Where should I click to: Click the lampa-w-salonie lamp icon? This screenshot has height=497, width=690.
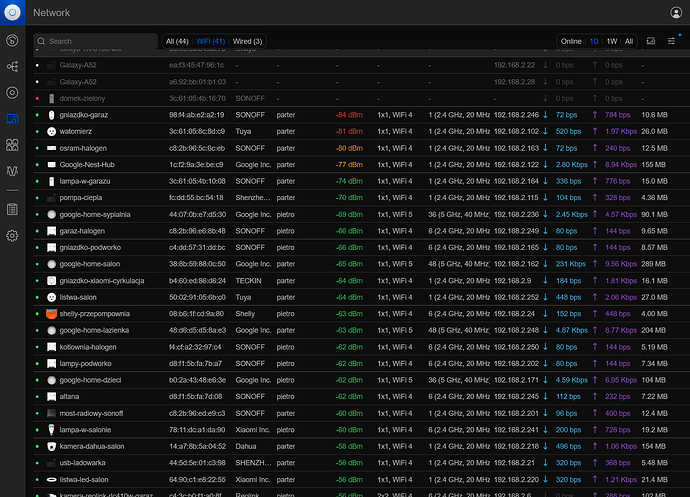click(51, 430)
